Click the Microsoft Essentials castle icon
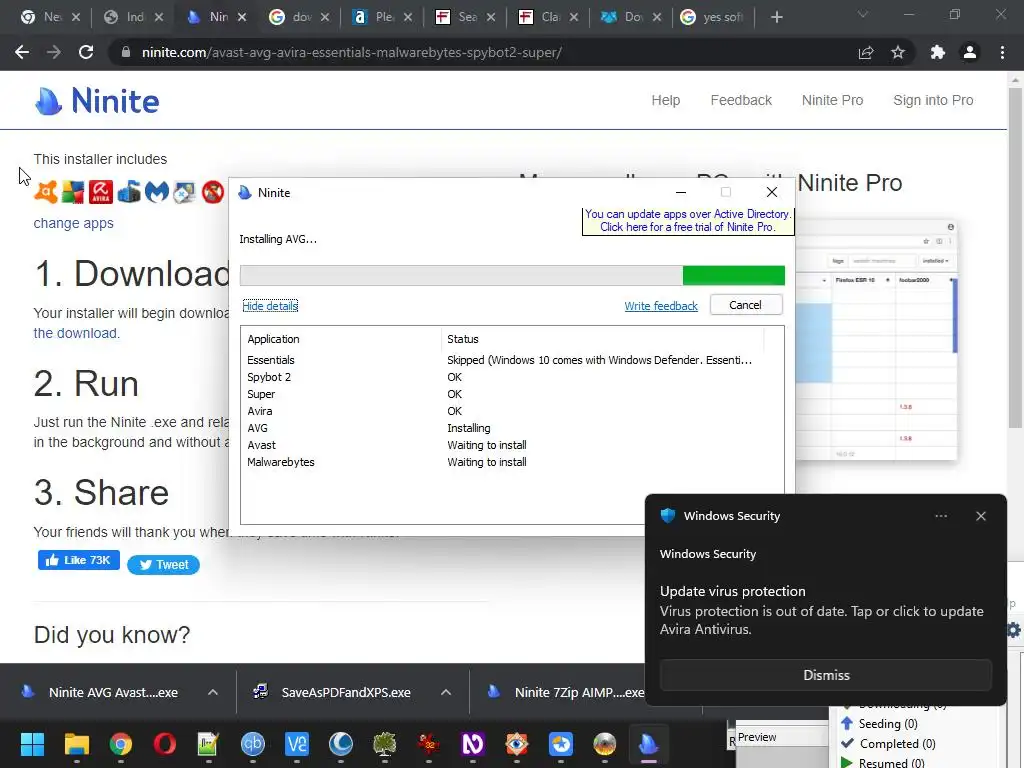Image resolution: width=1024 pixels, height=768 pixels. coord(129,192)
